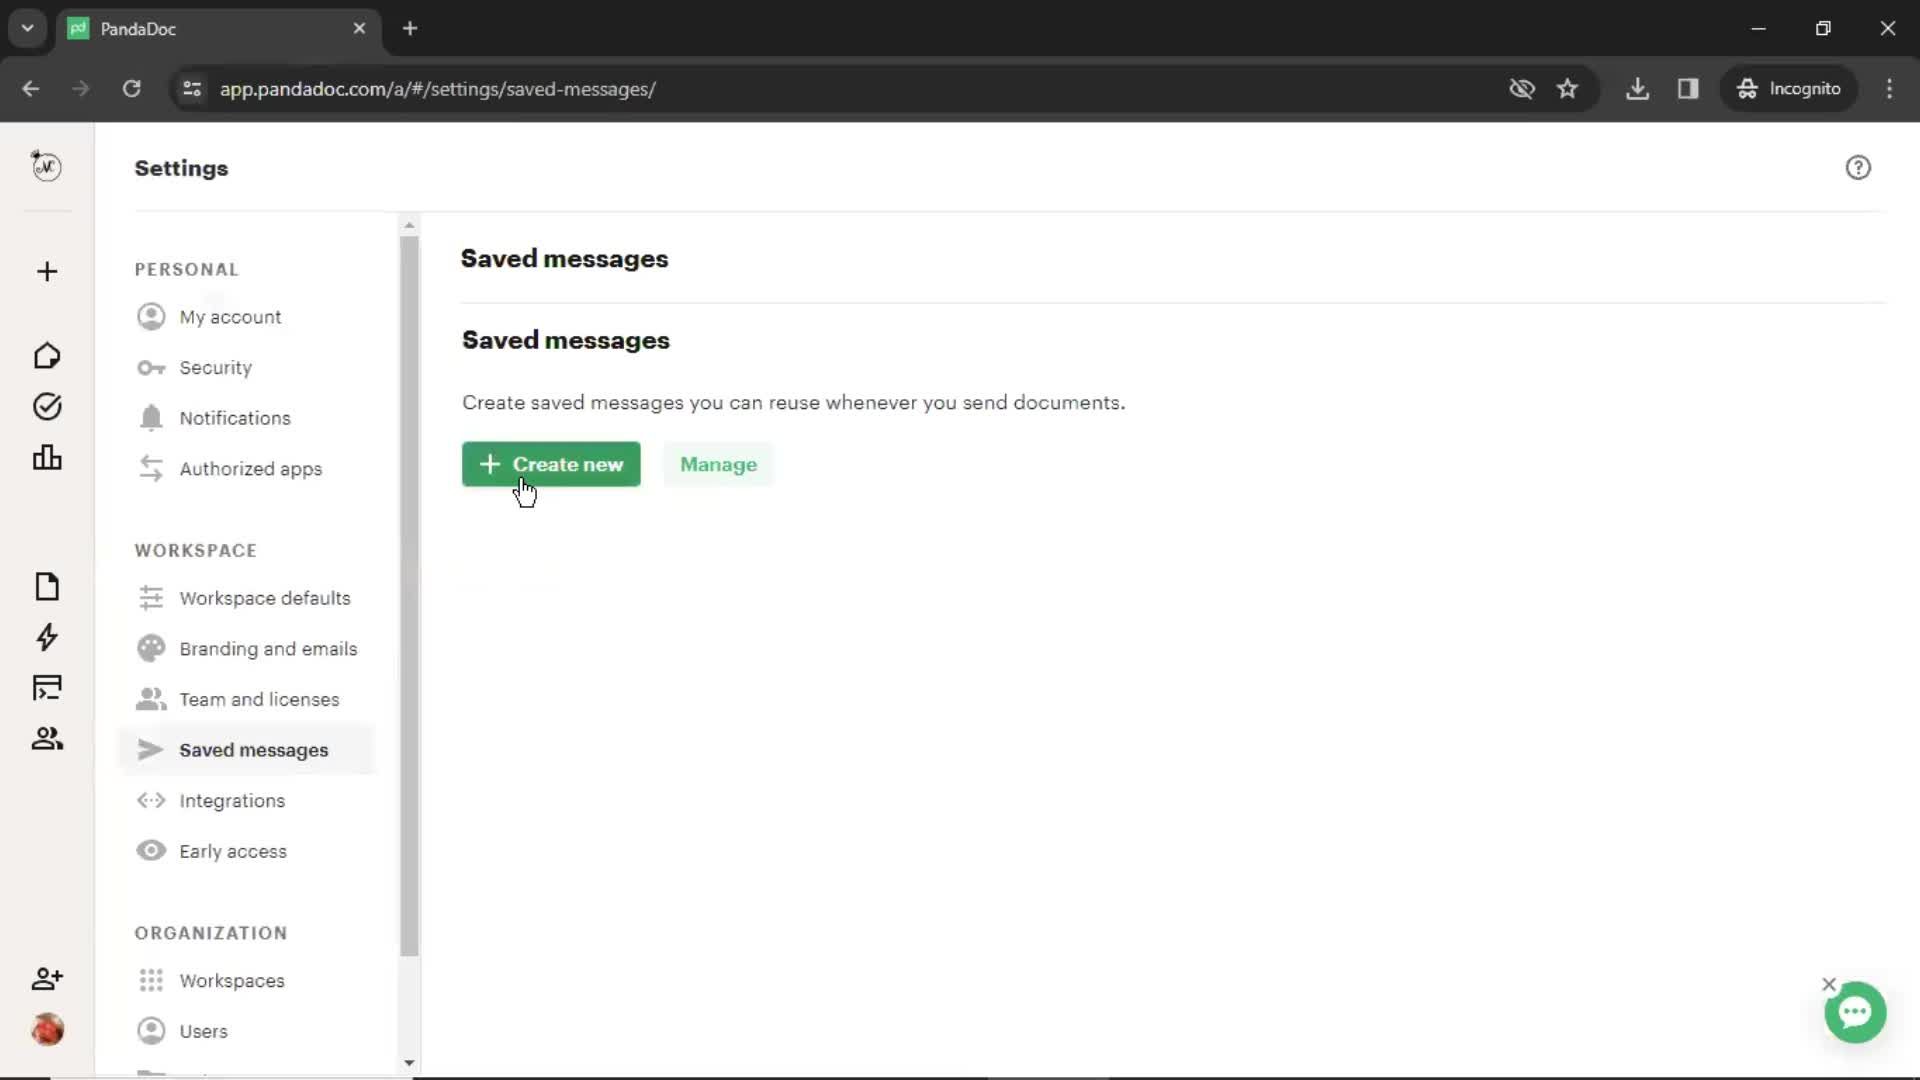
Task: Open the Contacts/Team sidebar icon
Action: (46, 738)
